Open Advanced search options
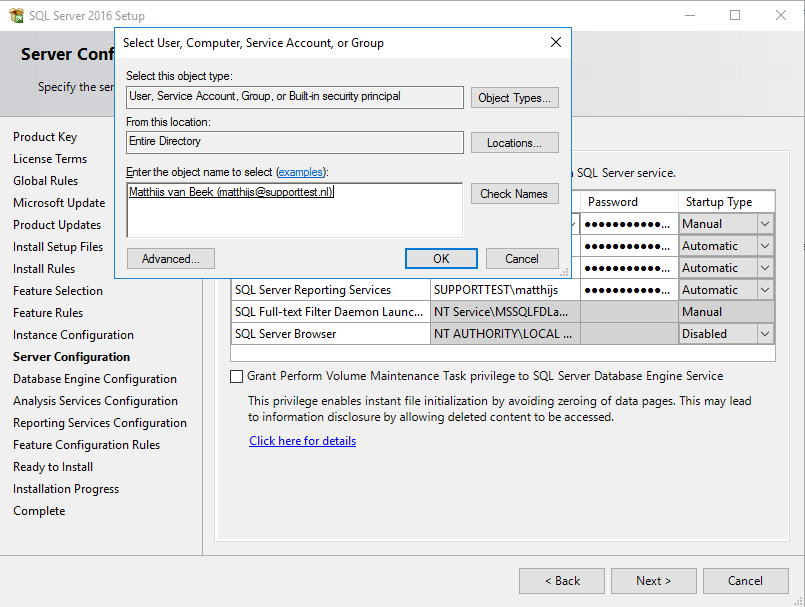 (170, 259)
